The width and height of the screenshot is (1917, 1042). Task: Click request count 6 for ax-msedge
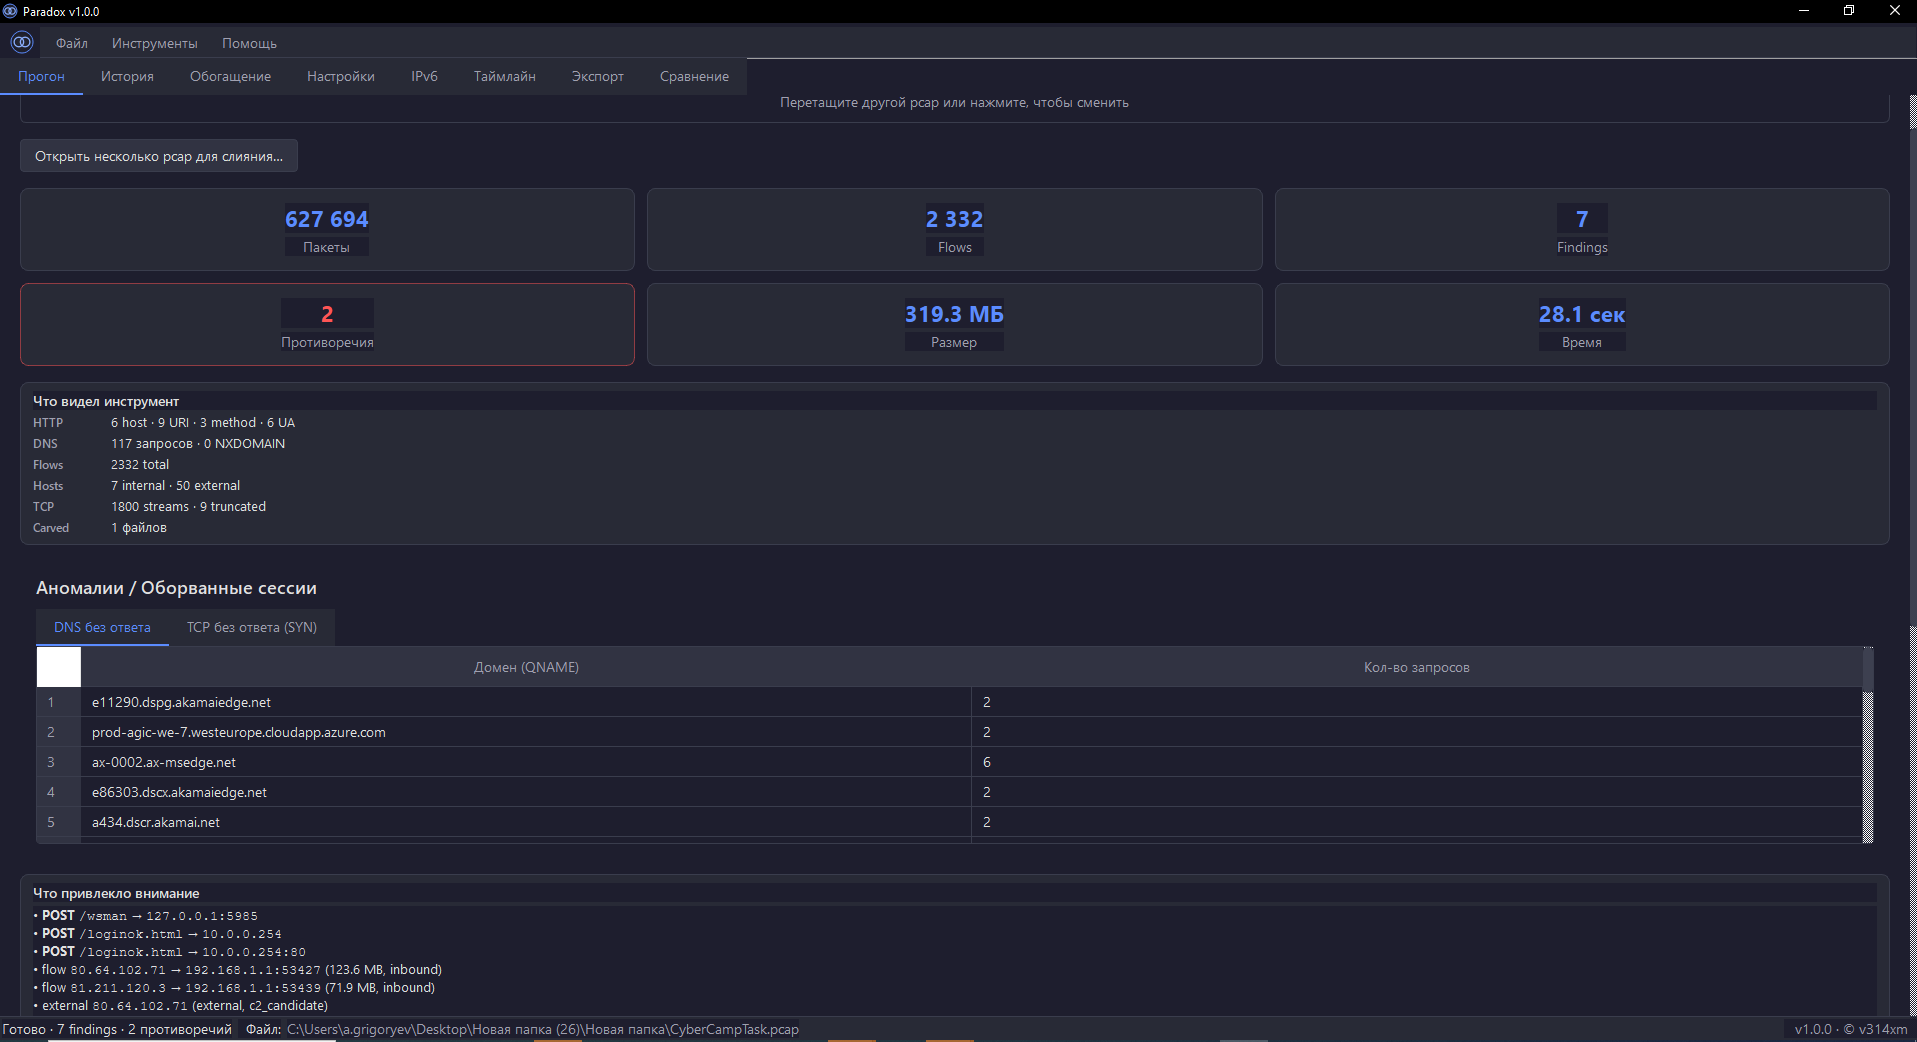[x=1417, y=762]
